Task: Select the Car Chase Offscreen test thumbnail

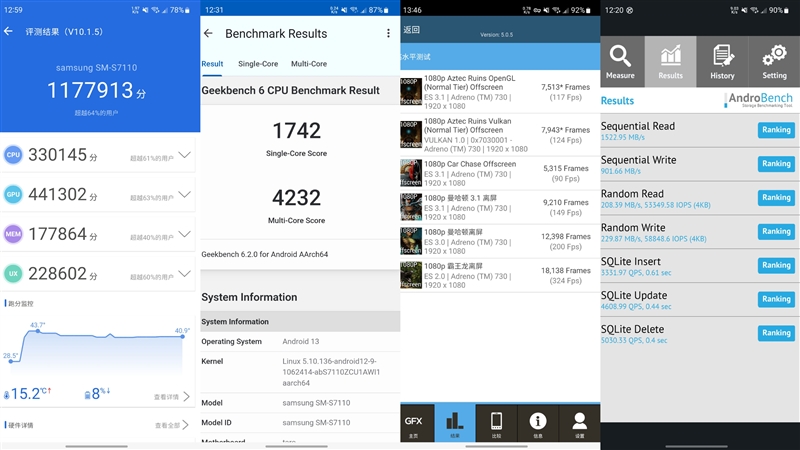Action: pos(411,173)
